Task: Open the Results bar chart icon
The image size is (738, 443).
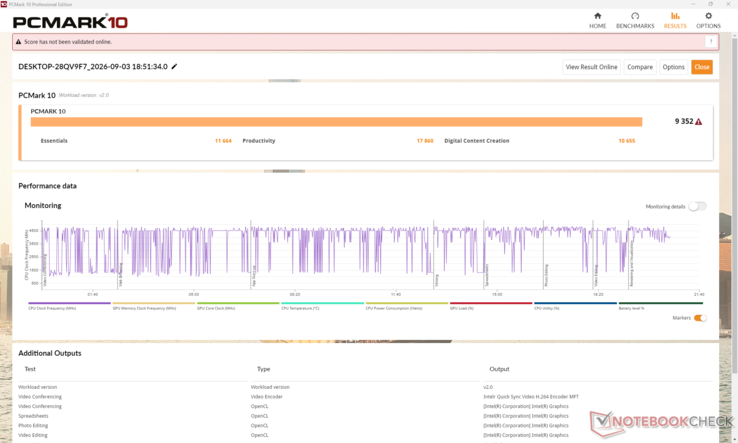Action: [x=675, y=16]
